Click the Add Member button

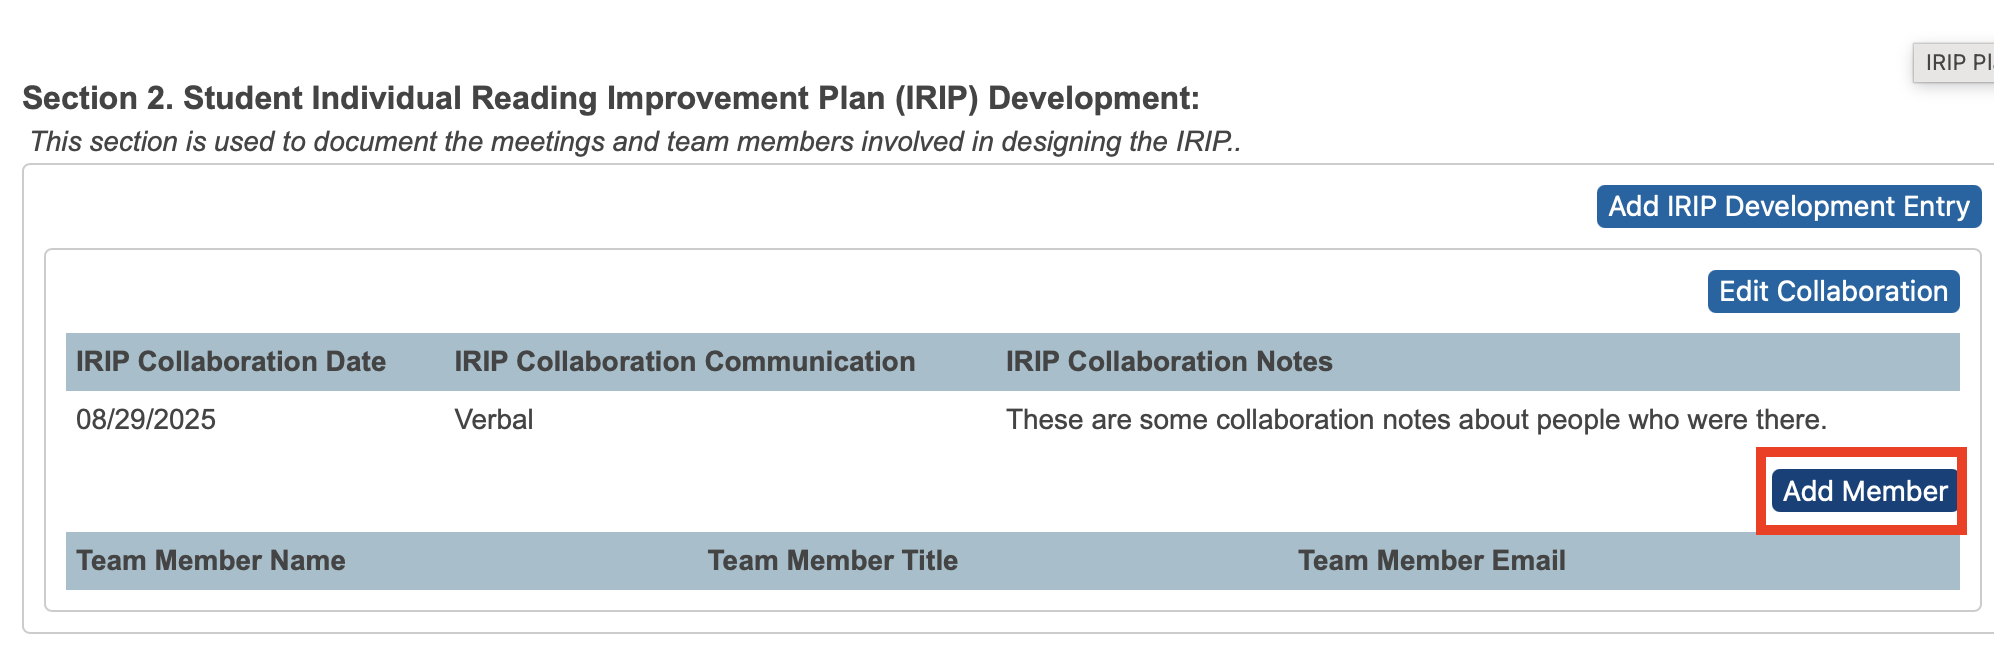1864,491
